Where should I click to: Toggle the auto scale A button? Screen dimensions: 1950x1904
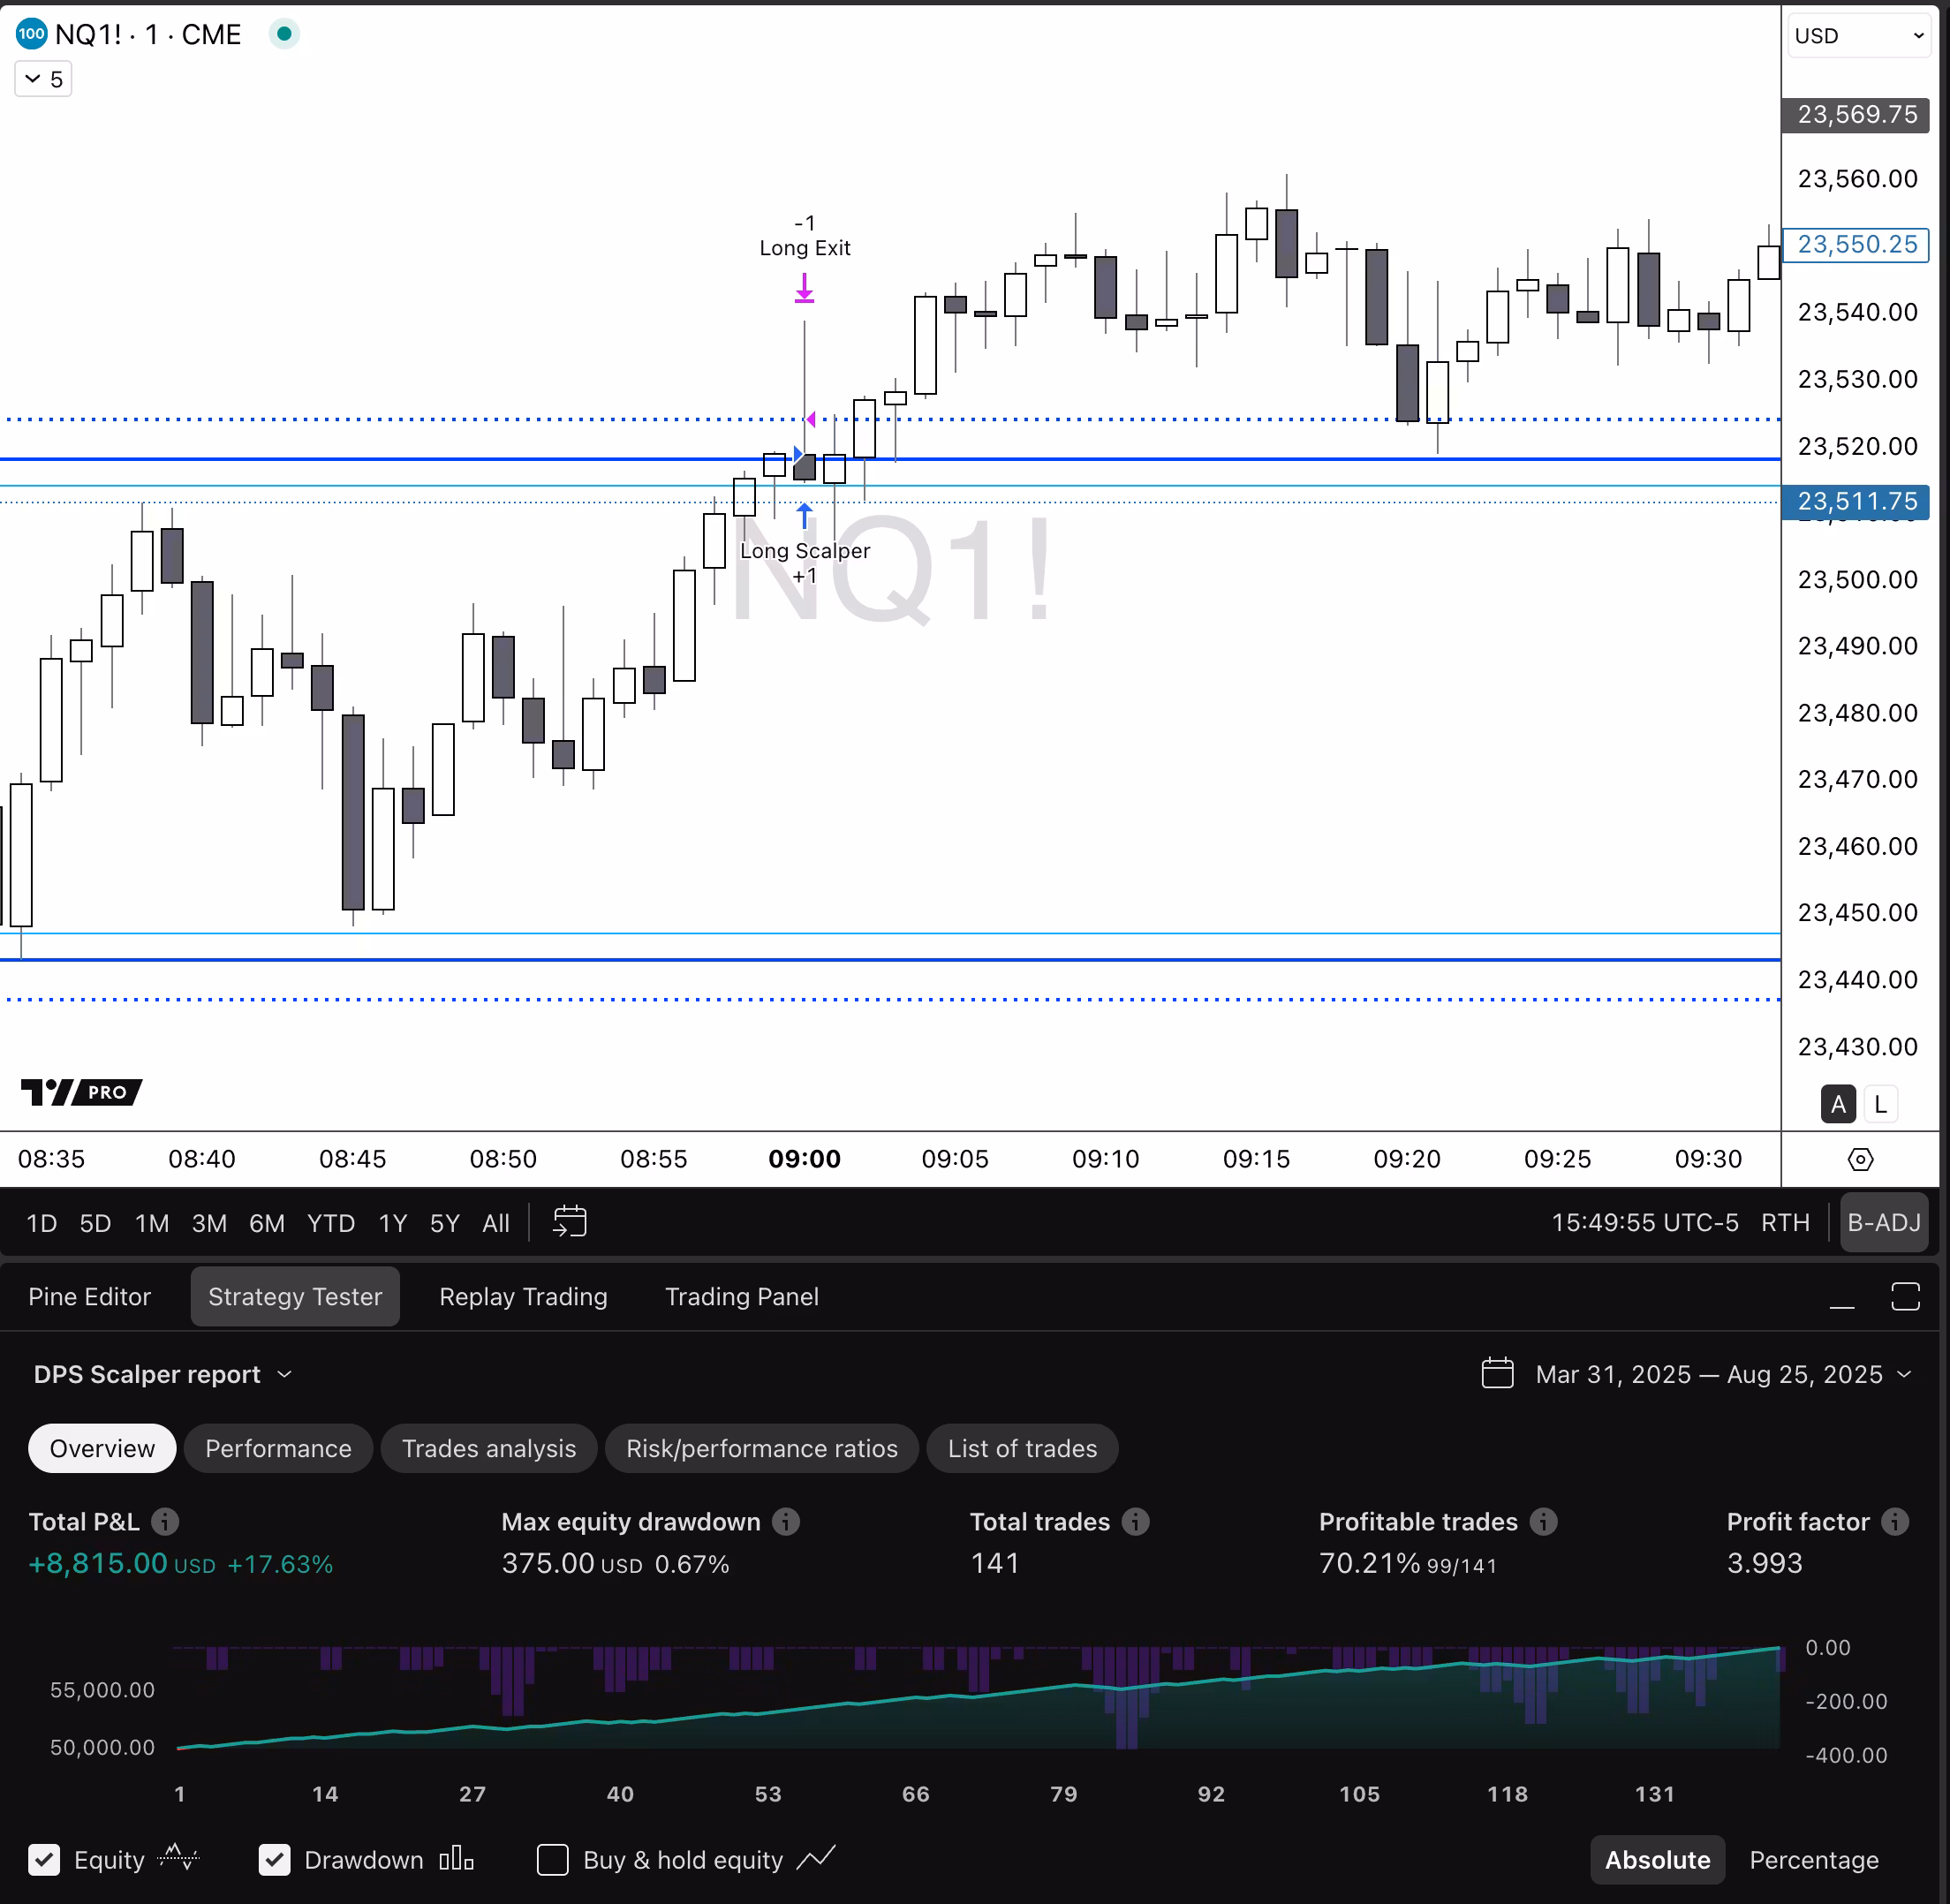click(x=1837, y=1104)
